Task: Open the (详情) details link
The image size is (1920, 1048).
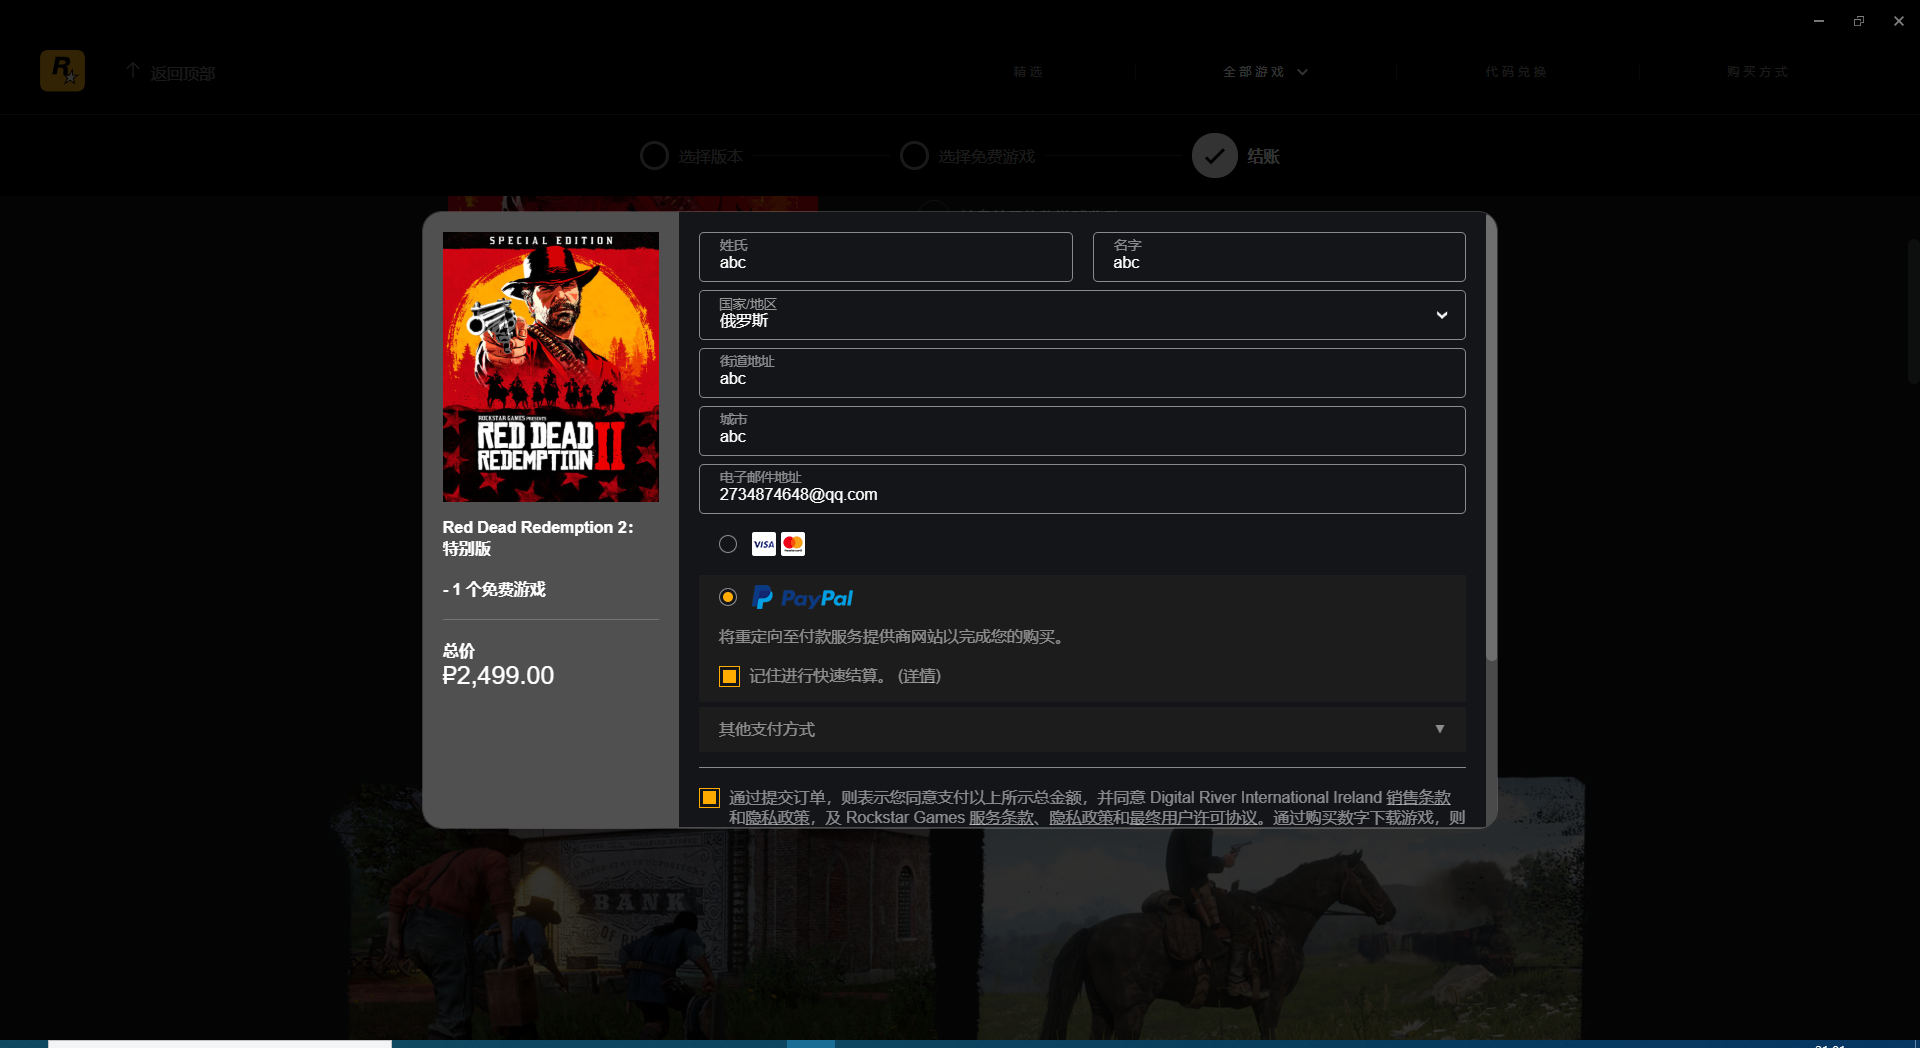Action: [x=919, y=677]
